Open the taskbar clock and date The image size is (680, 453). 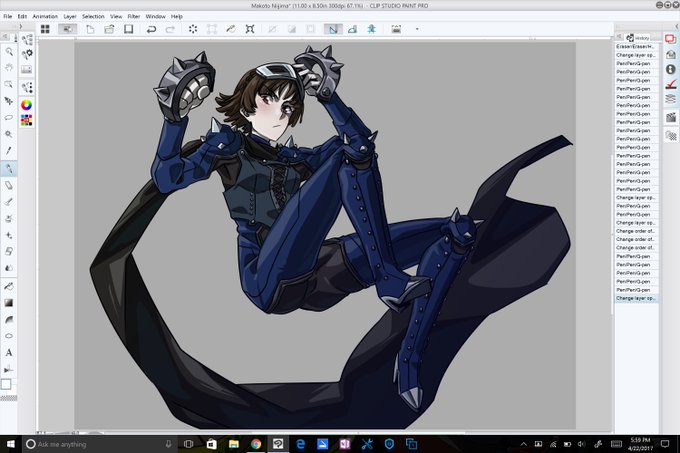641,444
